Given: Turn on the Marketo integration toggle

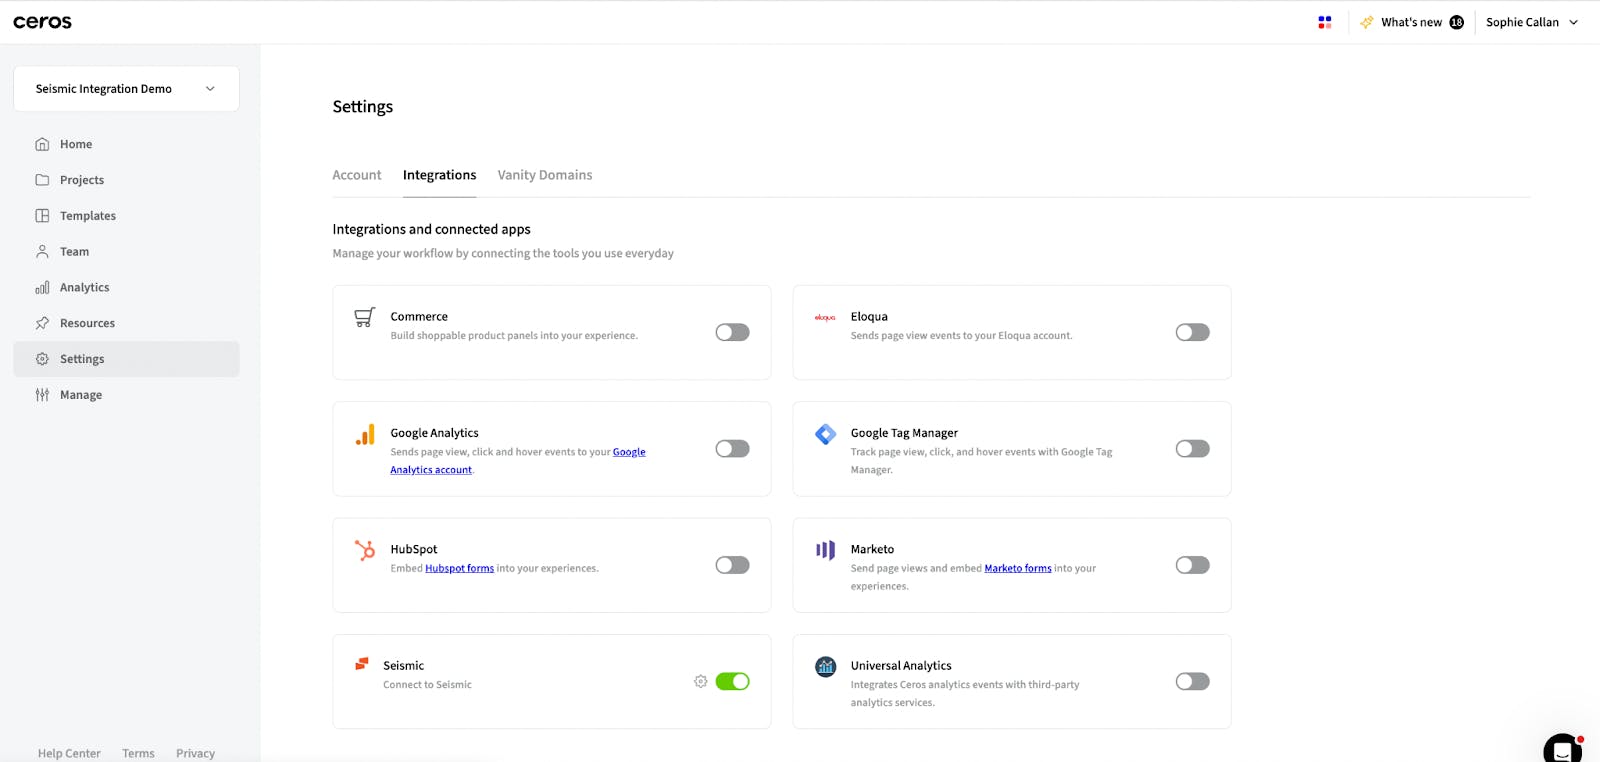Looking at the screenshot, I should point(1192,565).
